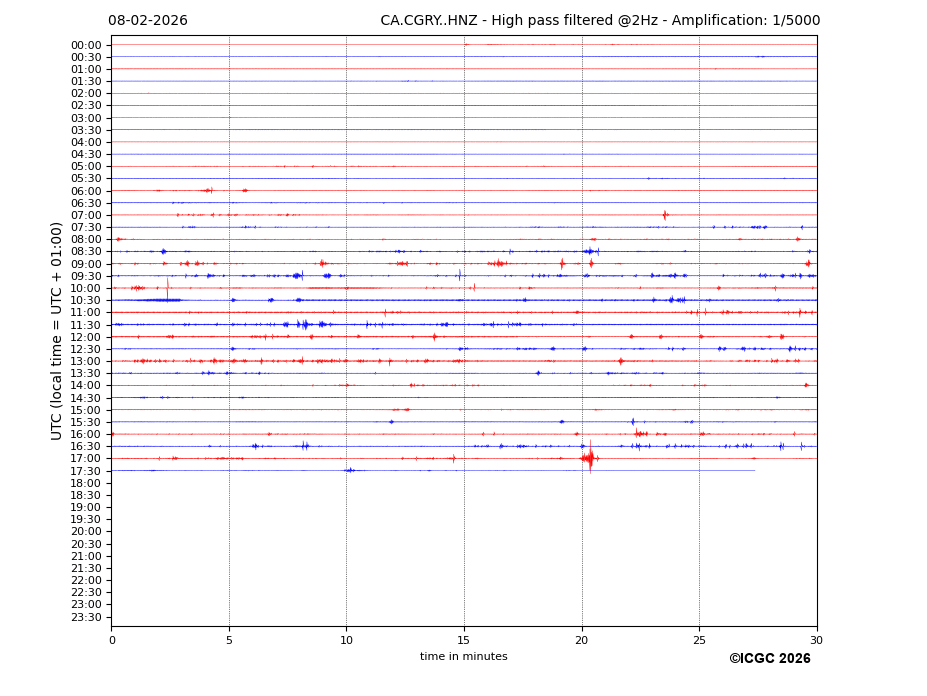This screenshot has height=696, width=927.
Task: Click the 12:00 time label
Action: (86, 337)
